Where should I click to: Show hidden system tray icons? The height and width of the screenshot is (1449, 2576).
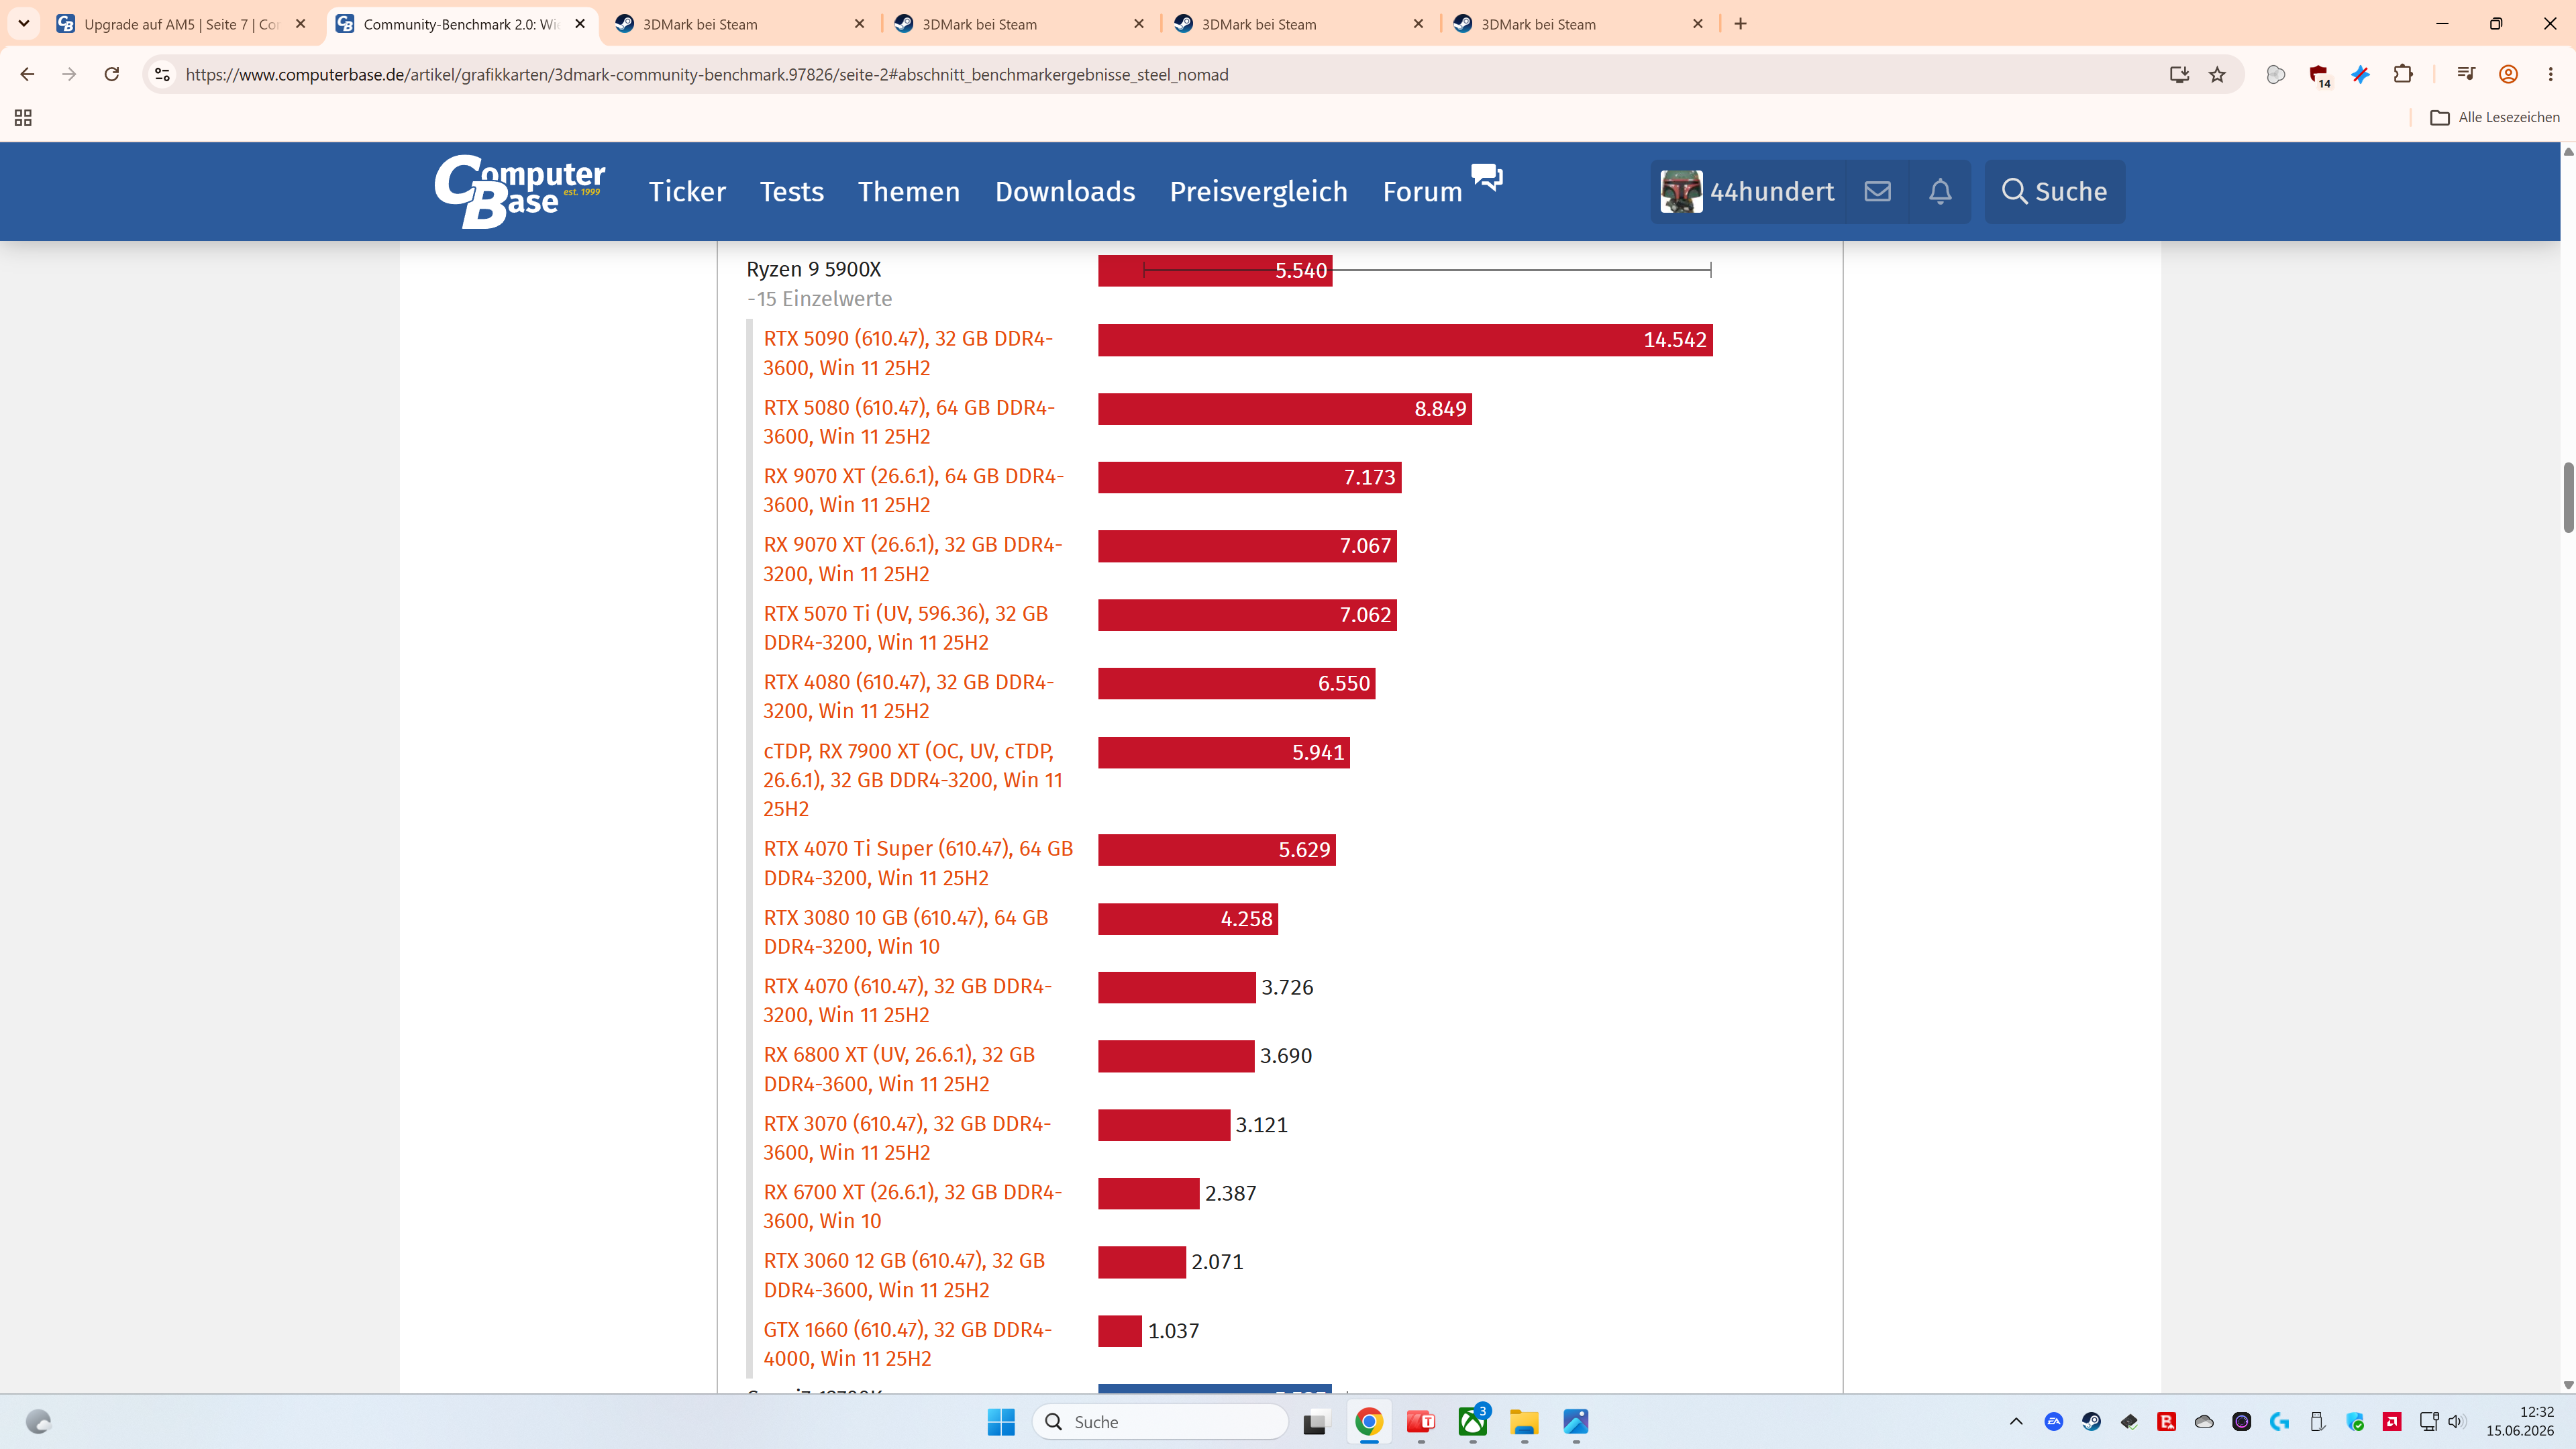click(2016, 1421)
